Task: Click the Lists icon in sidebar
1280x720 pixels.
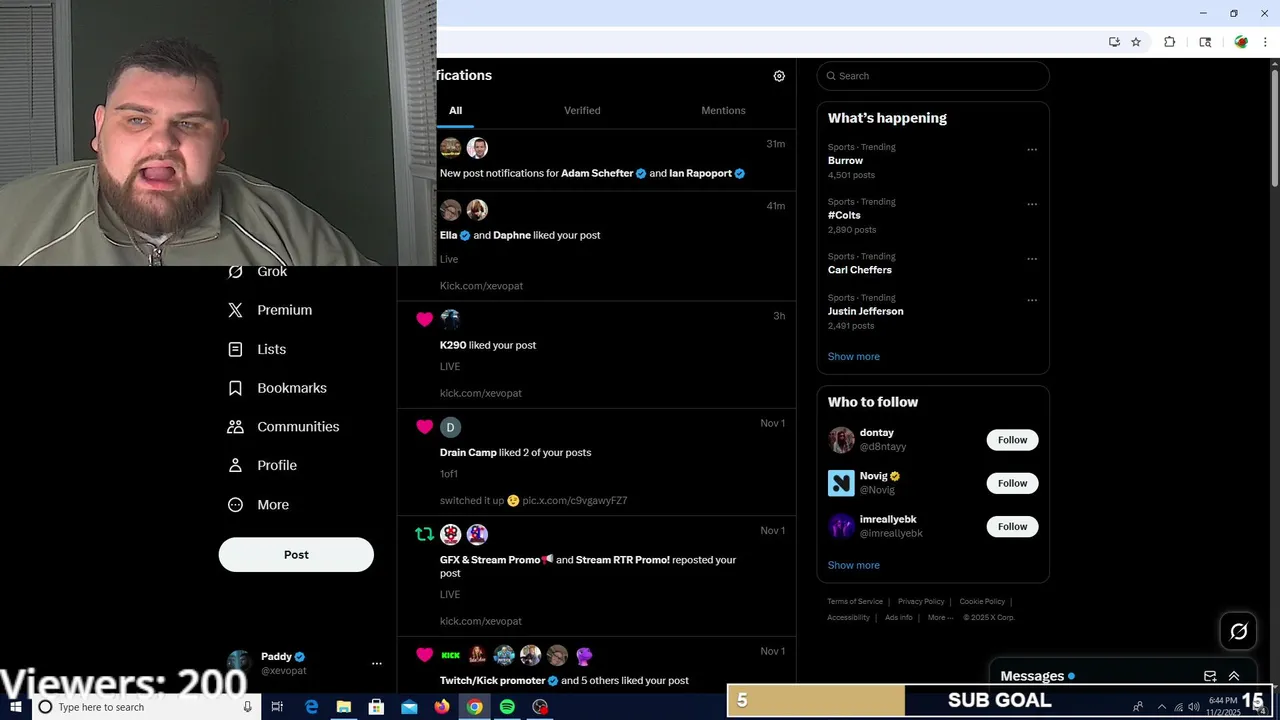Action: 235,349
